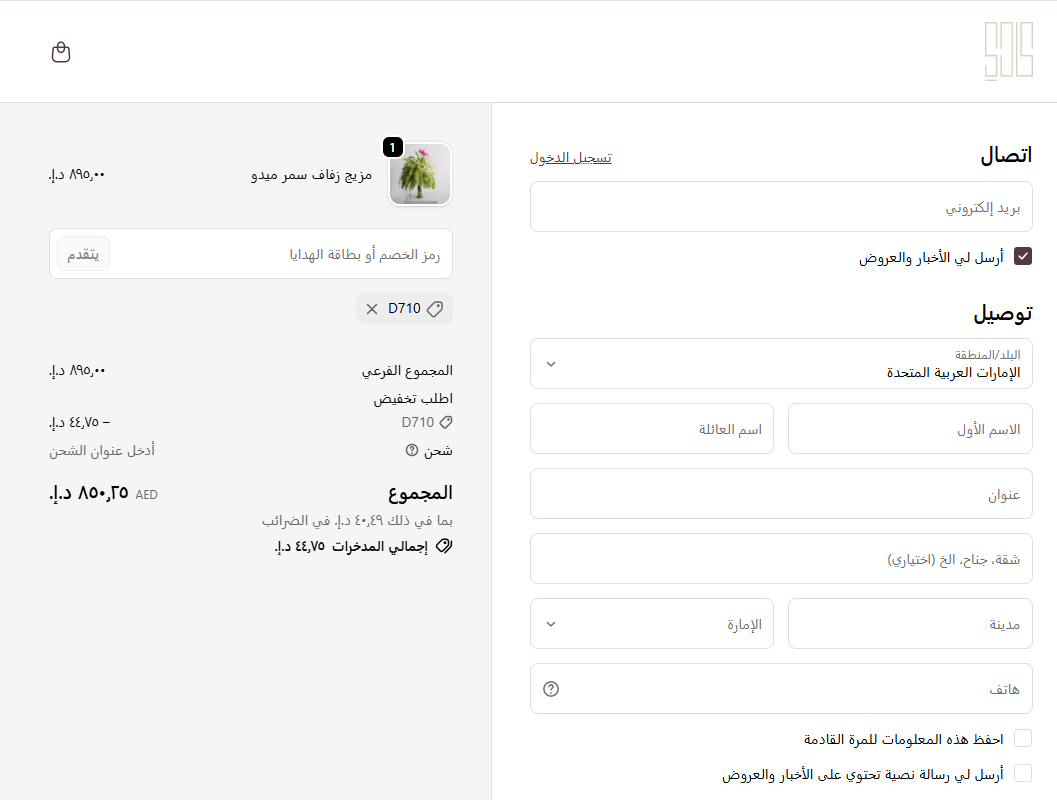This screenshot has width=1057, height=800.
Task: Click product name مزيج زفاف سمر ميدو
Action: tap(311, 175)
